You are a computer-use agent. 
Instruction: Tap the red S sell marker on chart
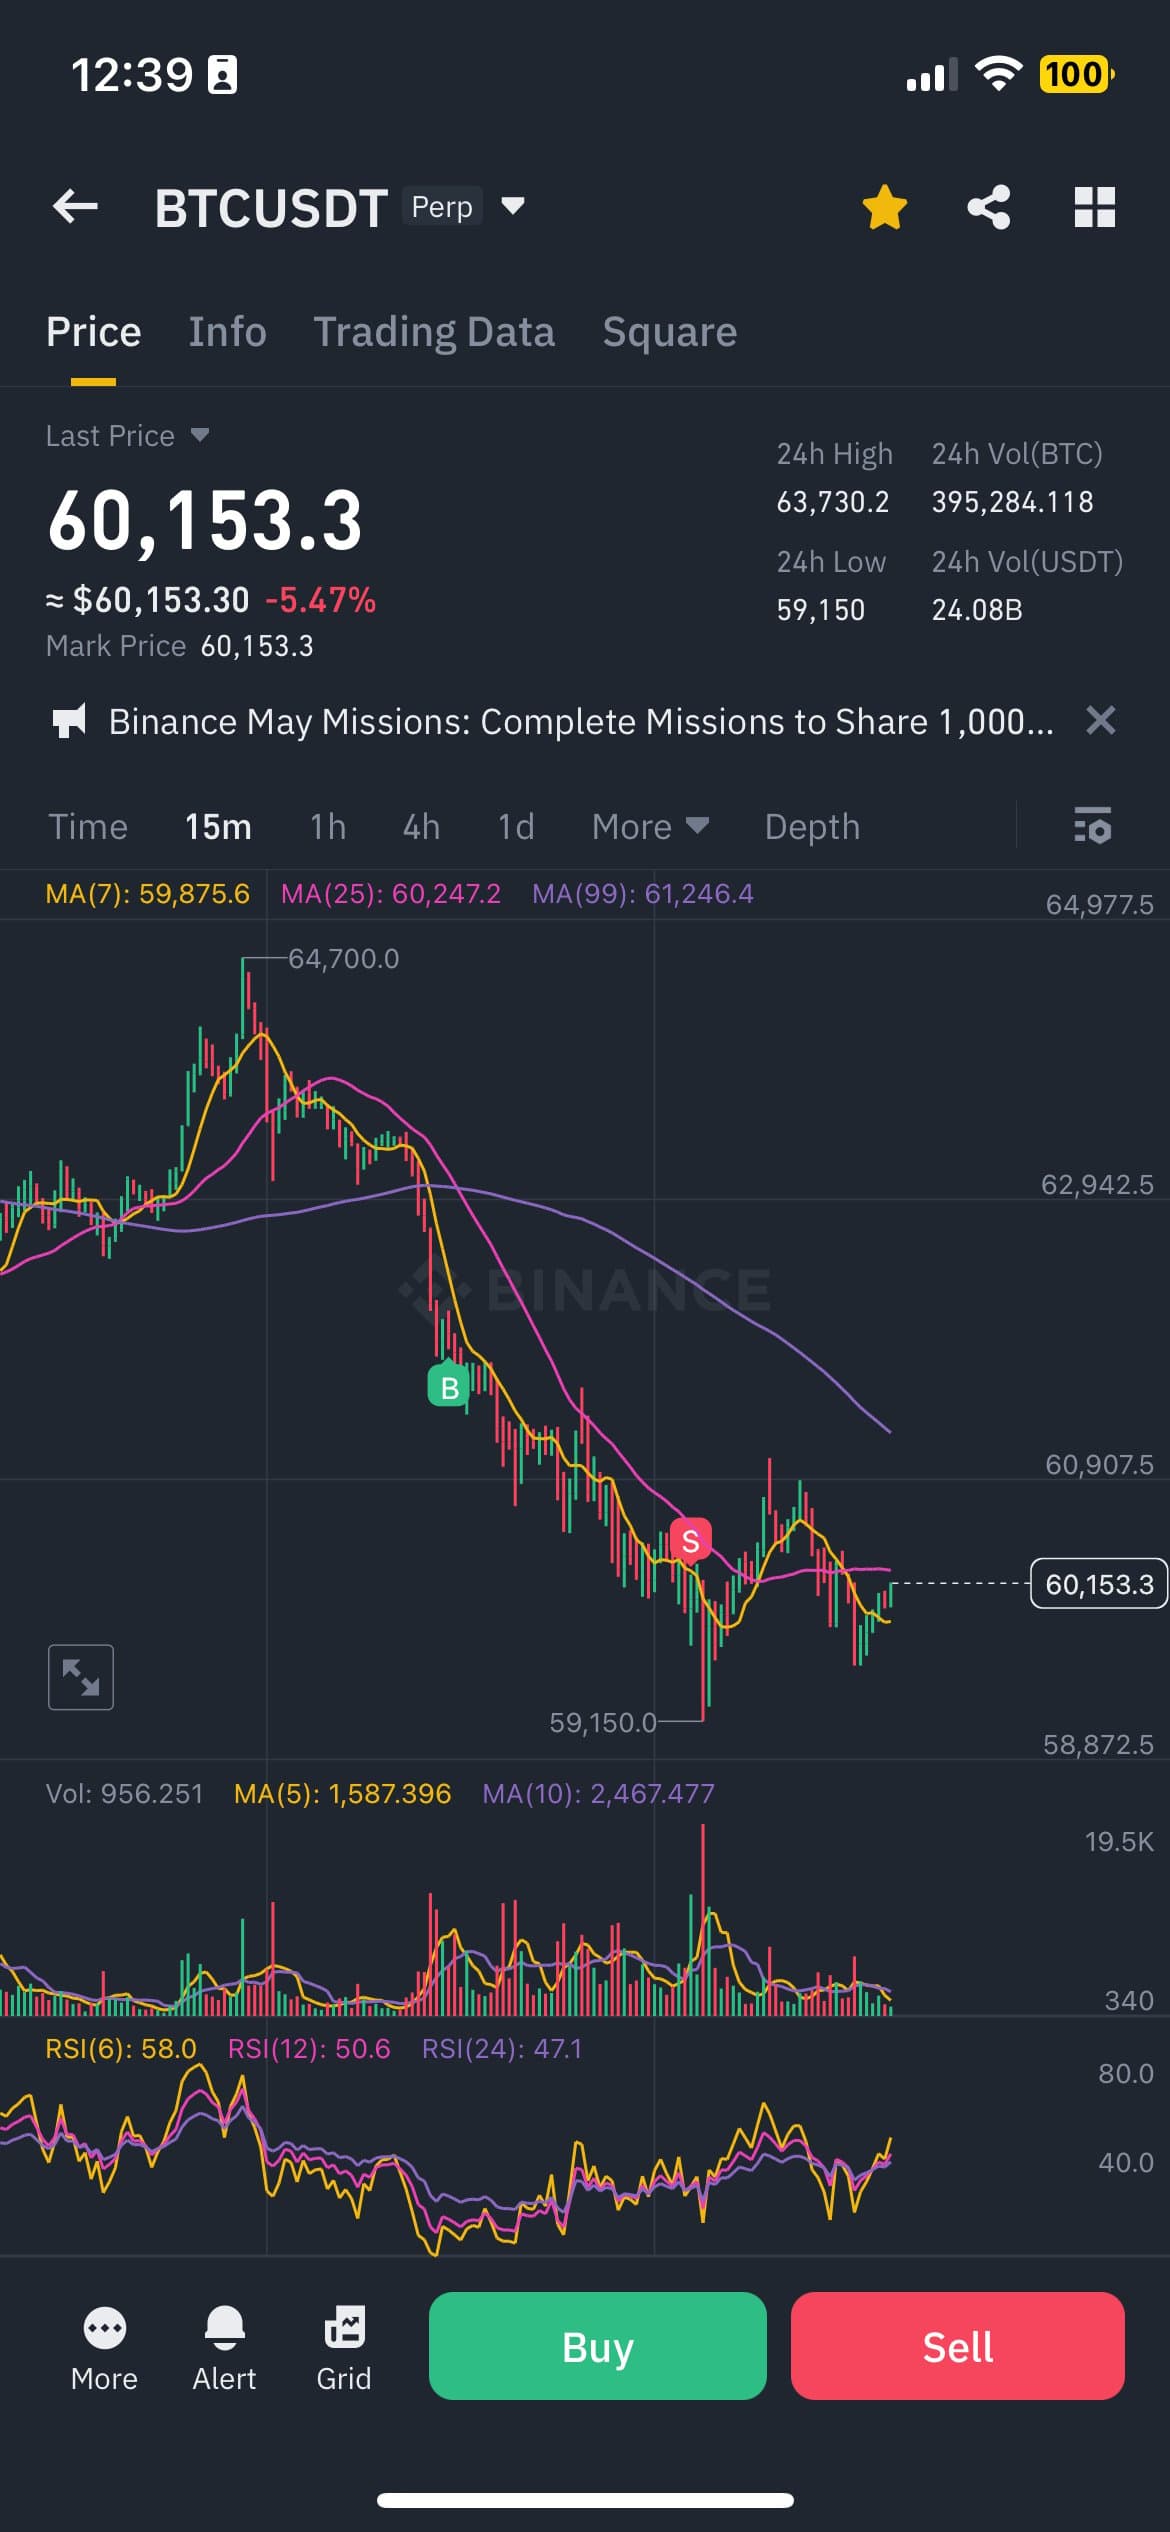690,1541
